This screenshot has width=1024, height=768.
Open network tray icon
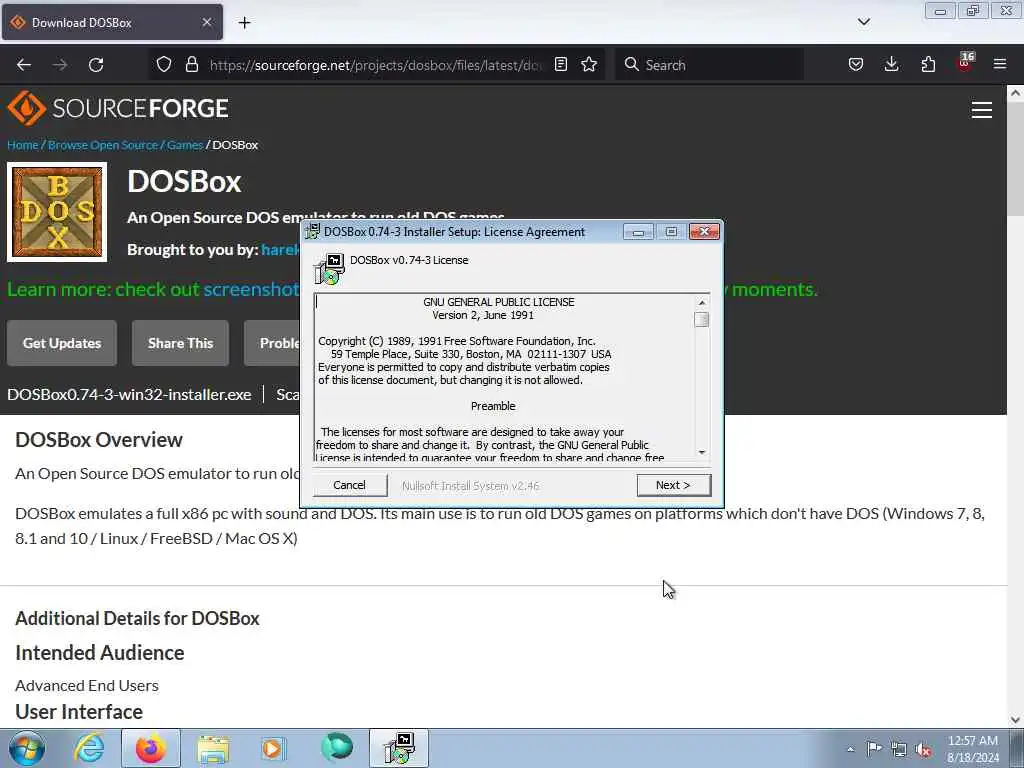899,749
